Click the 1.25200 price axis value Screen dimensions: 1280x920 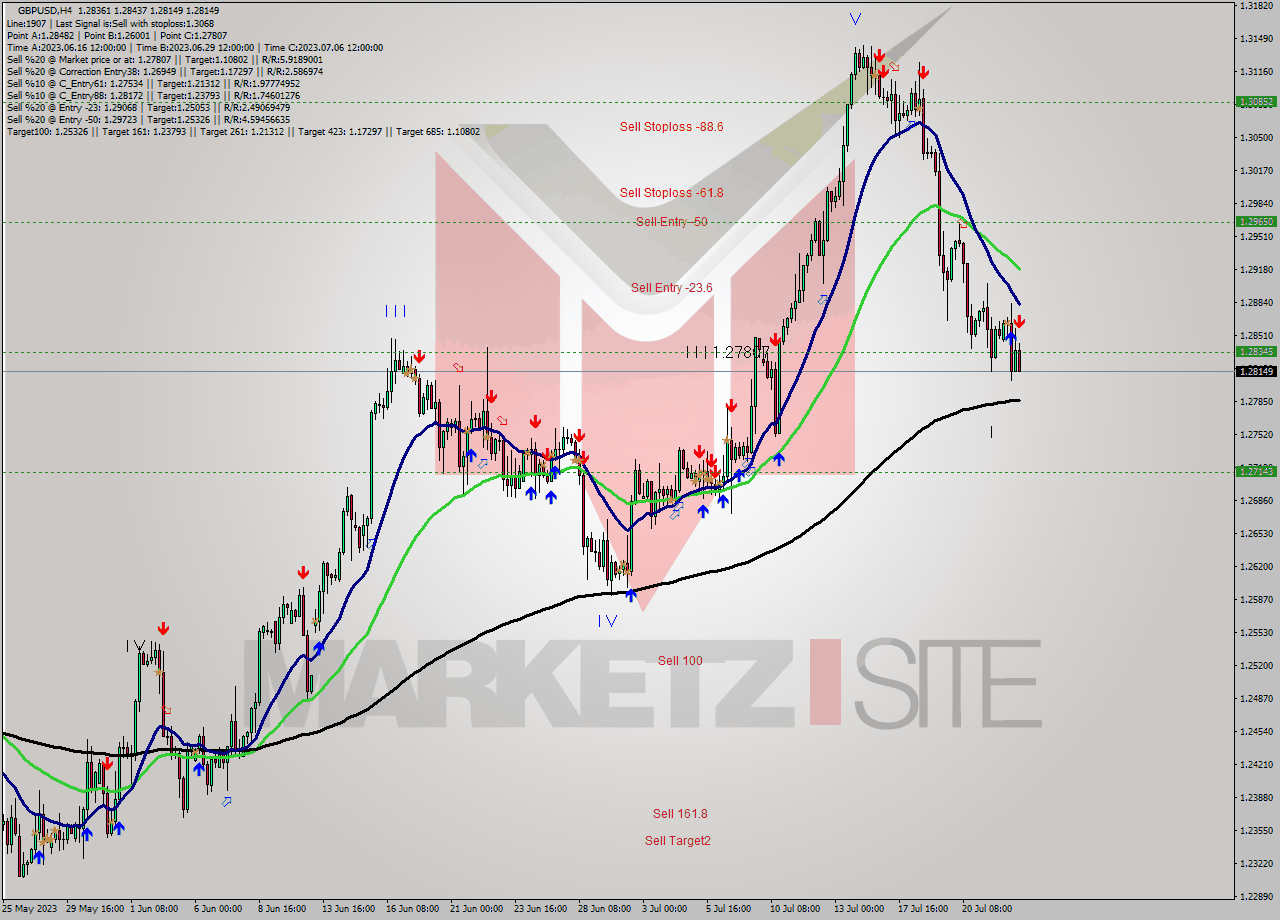(1255, 666)
